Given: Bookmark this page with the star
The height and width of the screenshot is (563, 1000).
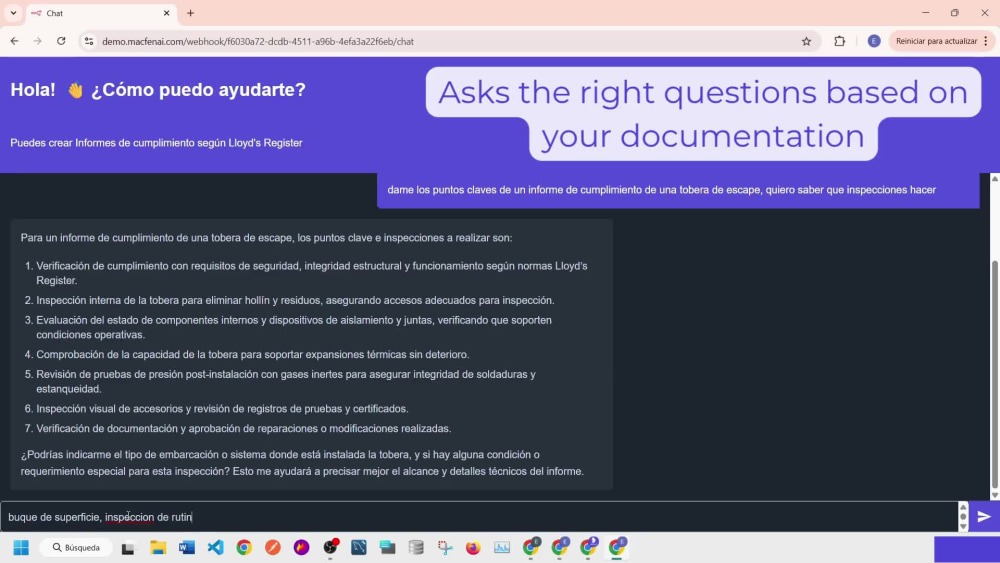Looking at the screenshot, I should (x=806, y=41).
